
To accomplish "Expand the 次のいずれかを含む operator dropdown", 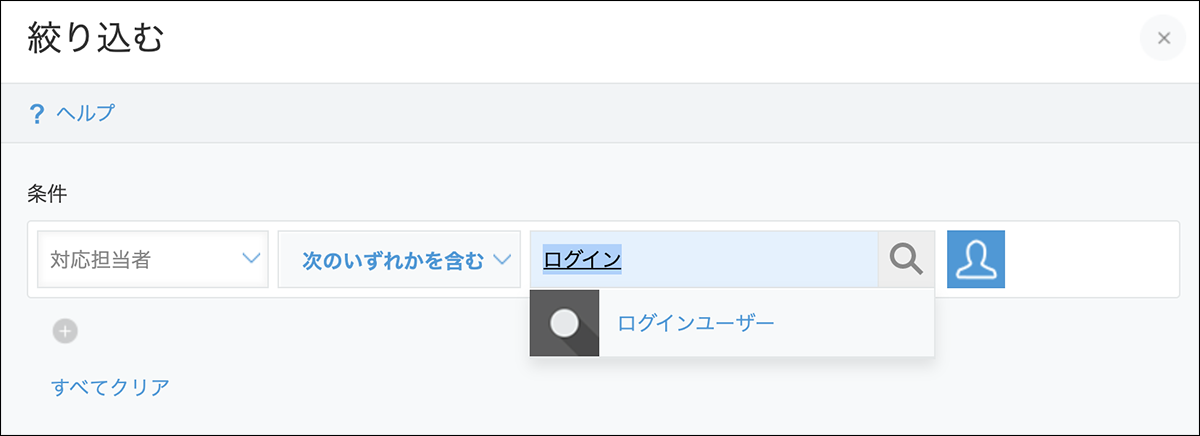I will tap(399, 260).
